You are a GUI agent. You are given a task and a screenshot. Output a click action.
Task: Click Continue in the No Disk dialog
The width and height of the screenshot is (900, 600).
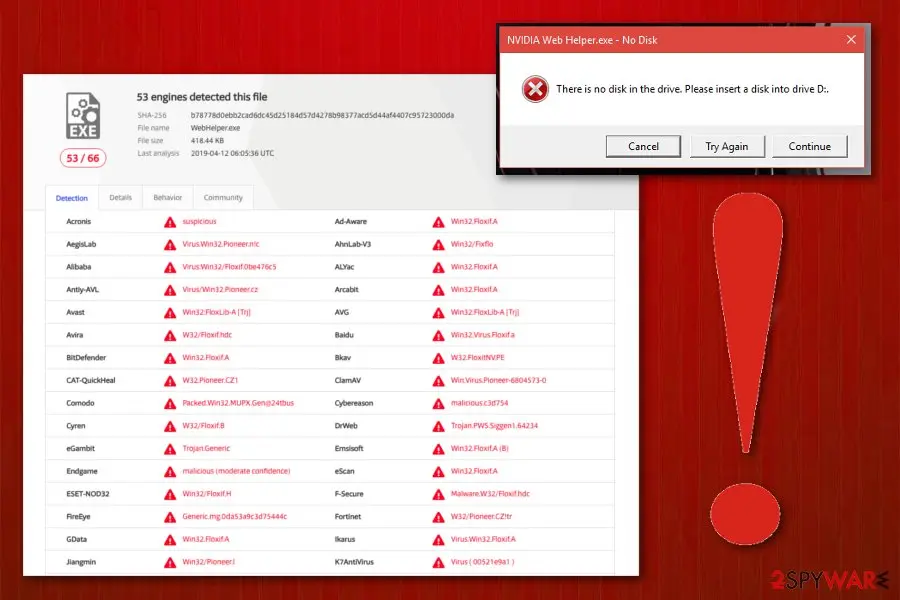[809, 146]
